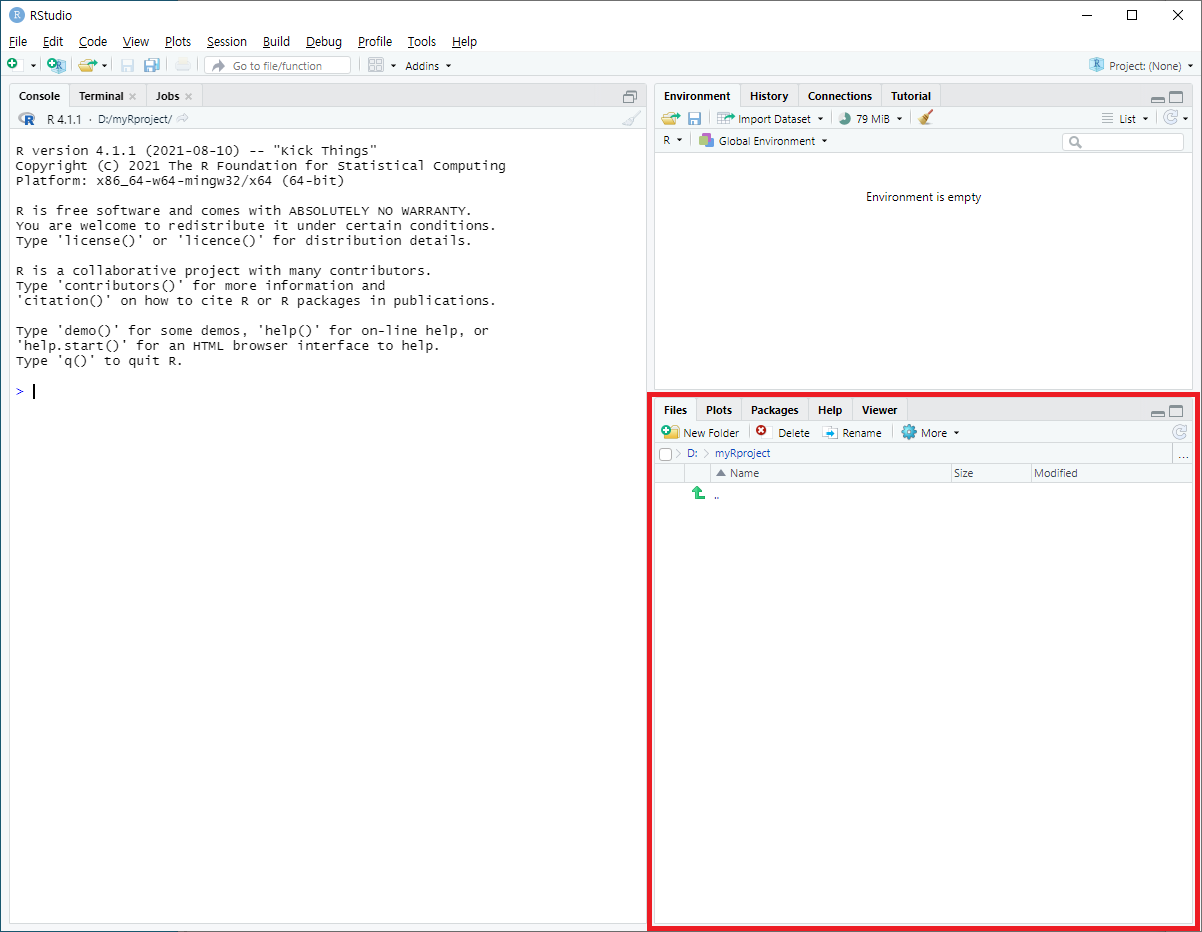Switch to the Plots tab in the lower pane

click(x=719, y=410)
